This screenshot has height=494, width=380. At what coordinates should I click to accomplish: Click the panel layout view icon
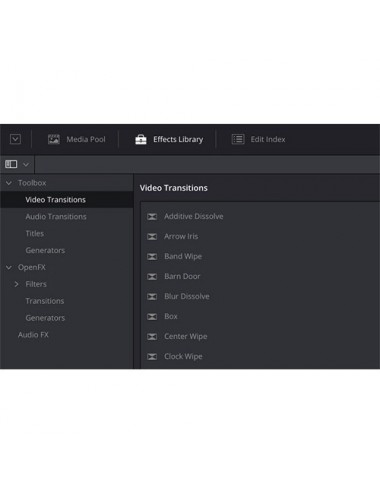click(x=11, y=164)
